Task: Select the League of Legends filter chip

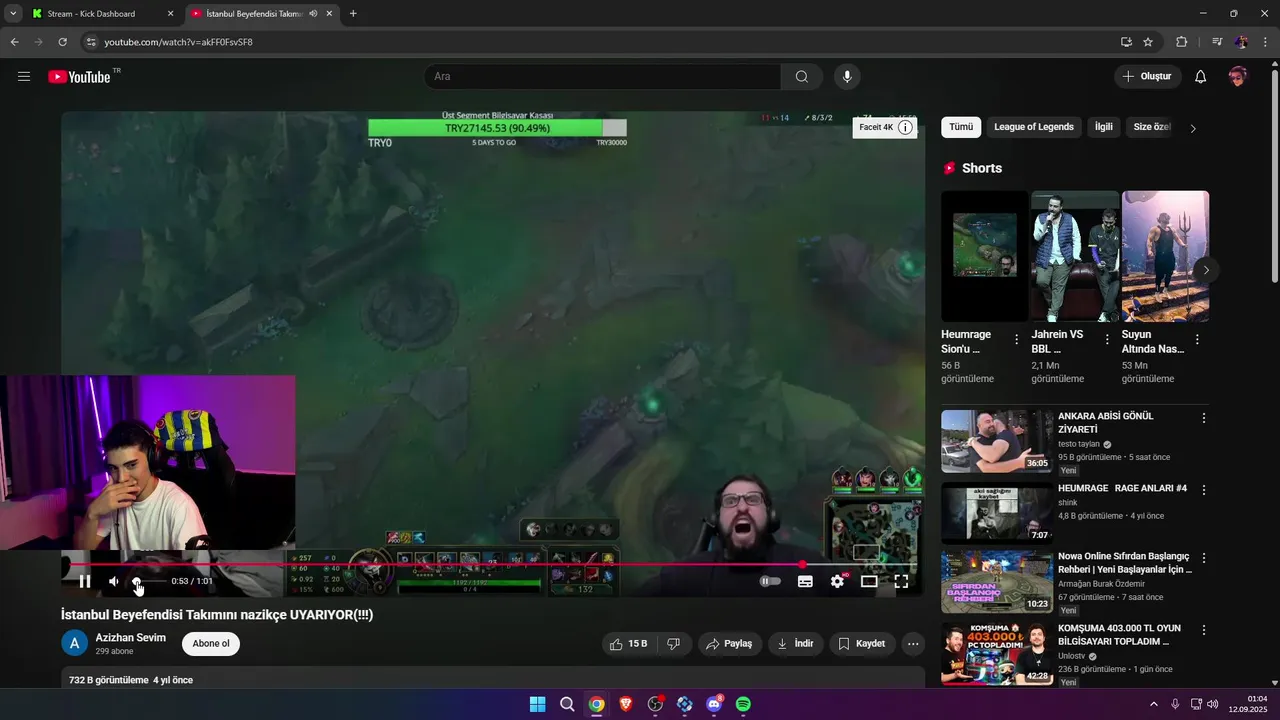Action: point(1034,127)
